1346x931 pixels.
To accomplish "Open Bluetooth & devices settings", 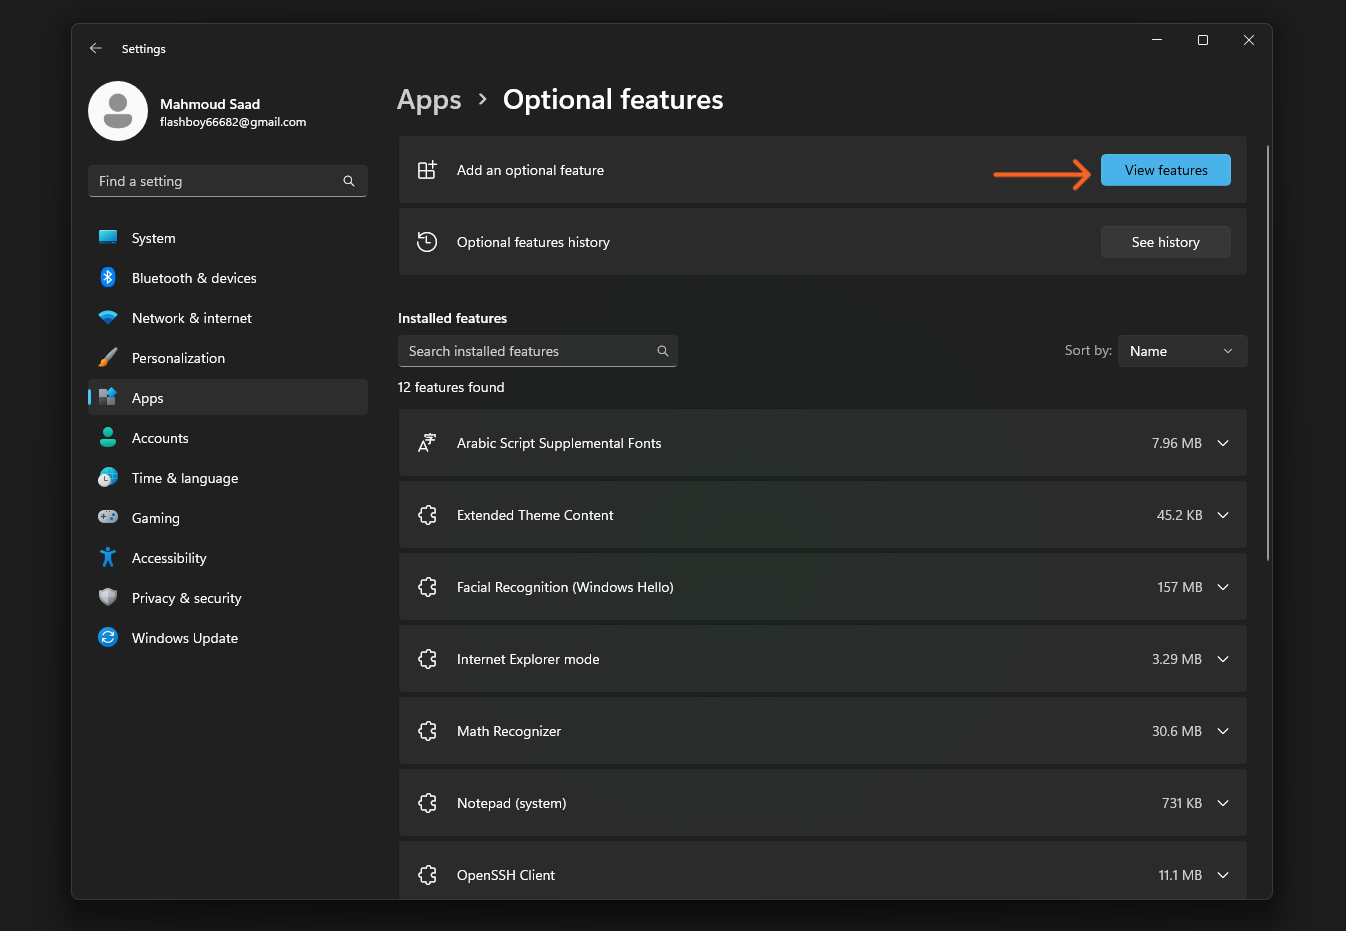I will pos(194,278).
